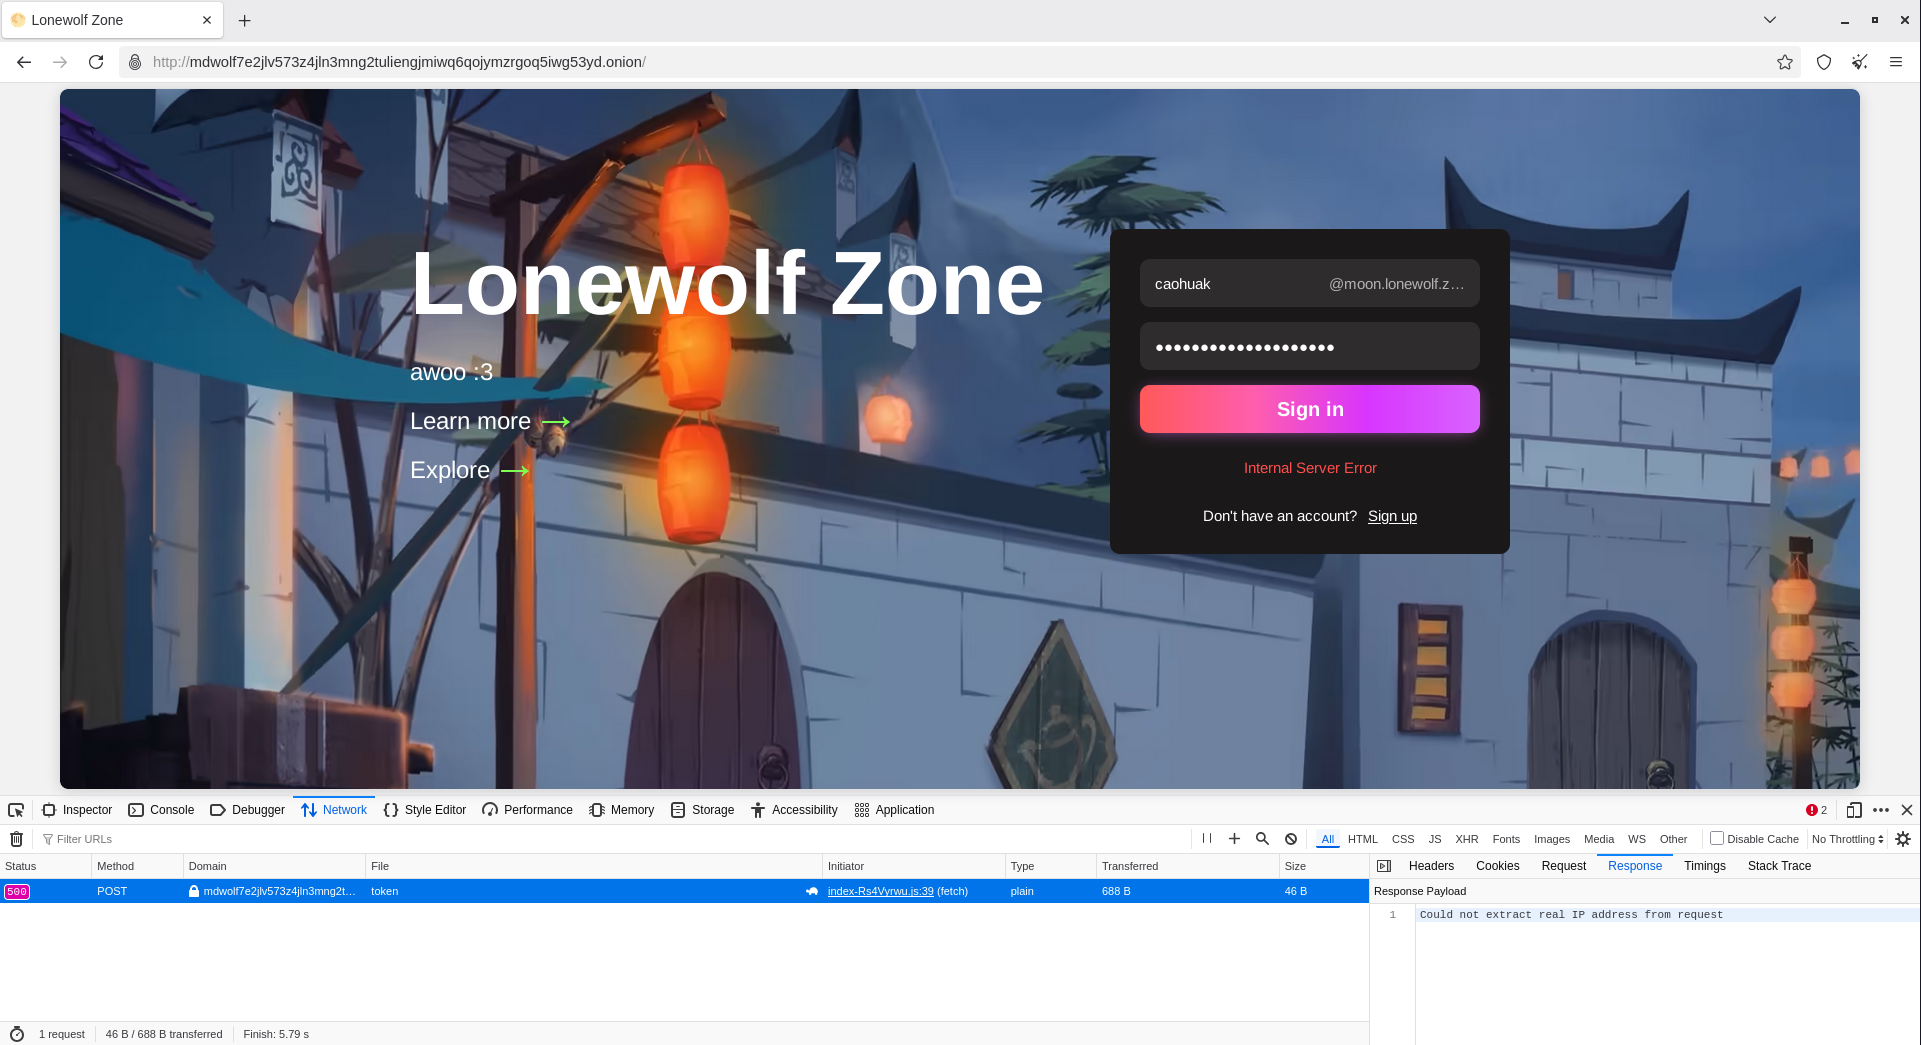This screenshot has width=1921, height=1045.
Task: Click the element picker icon in DevTools
Action: [16, 810]
